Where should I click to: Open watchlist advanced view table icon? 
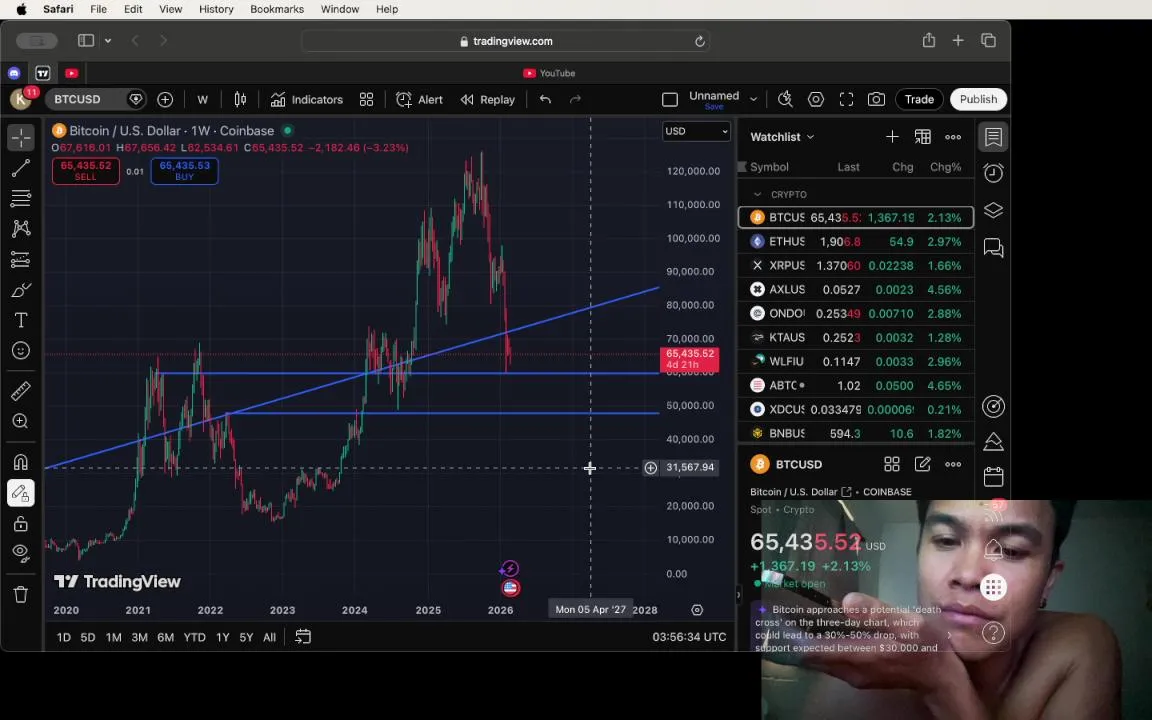[922, 137]
